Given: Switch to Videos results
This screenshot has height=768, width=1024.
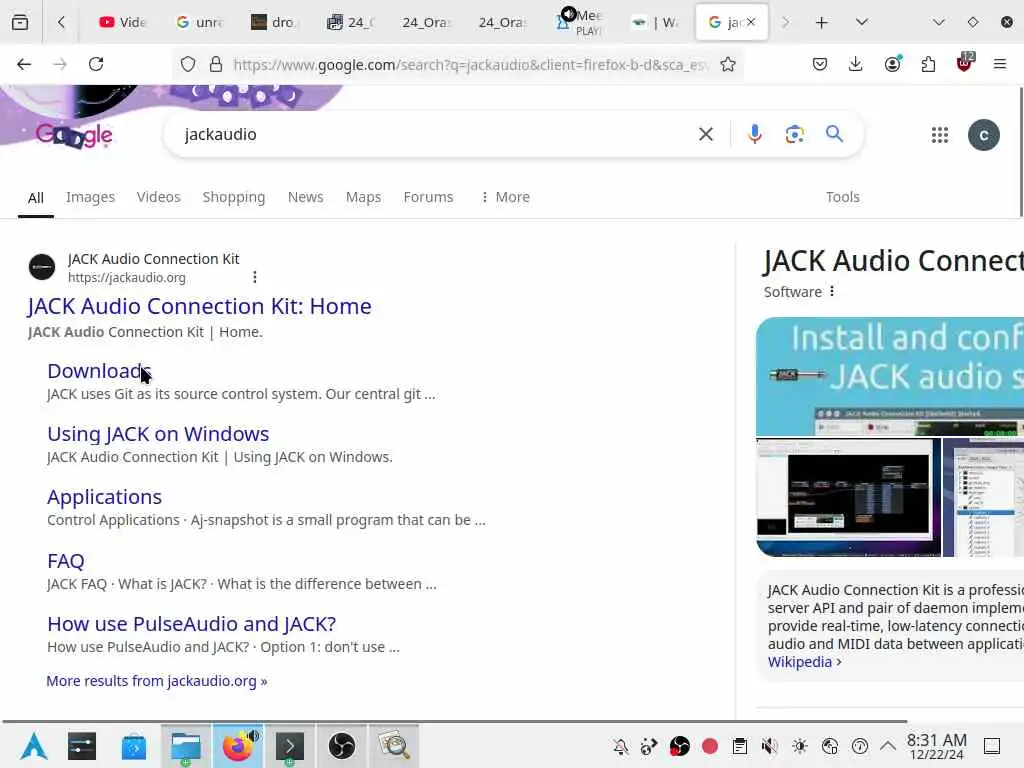Looking at the screenshot, I should point(158,197).
